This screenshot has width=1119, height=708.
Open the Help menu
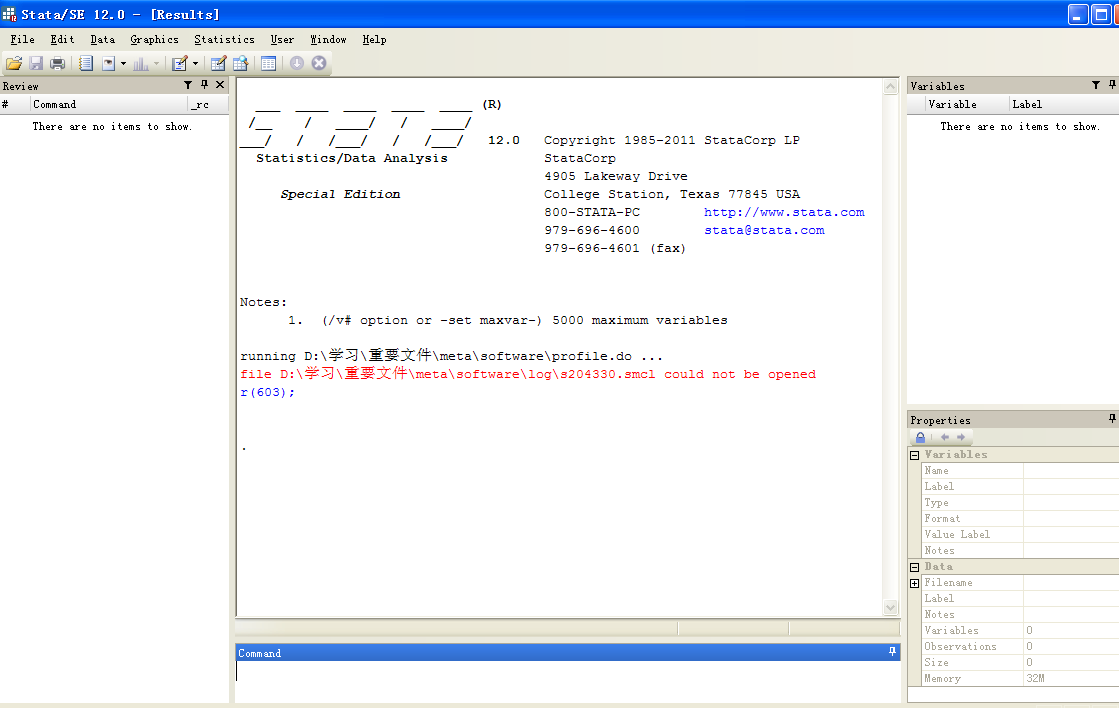click(374, 39)
